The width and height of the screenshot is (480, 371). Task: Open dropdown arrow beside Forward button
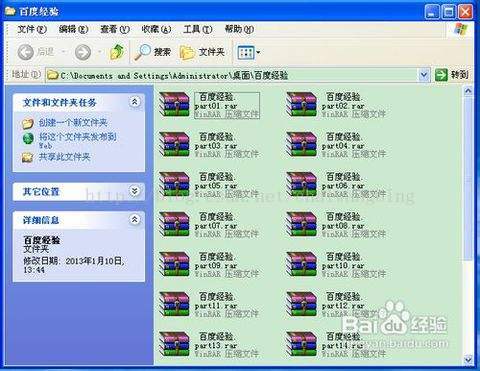click(99, 52)
